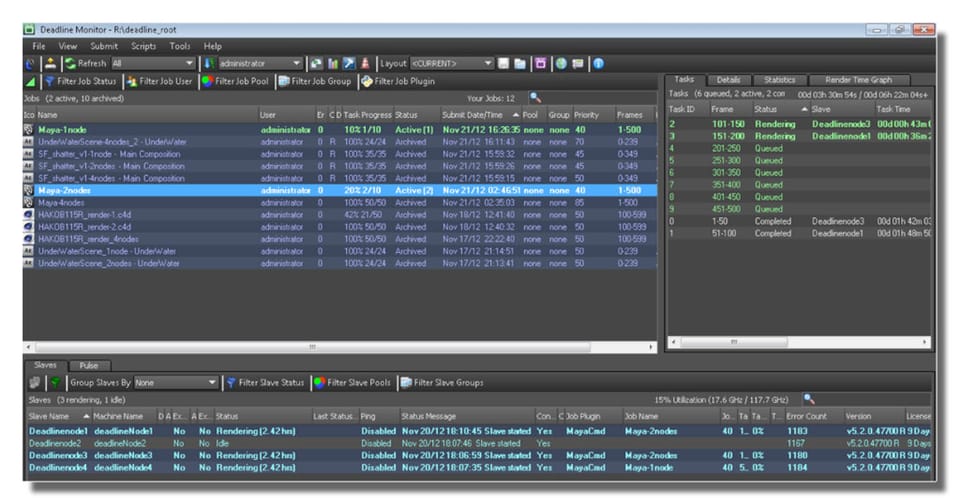Viewport: 960px width, 503px height.
Task: Sort jobs by Task Progress column
Action: 367,115
